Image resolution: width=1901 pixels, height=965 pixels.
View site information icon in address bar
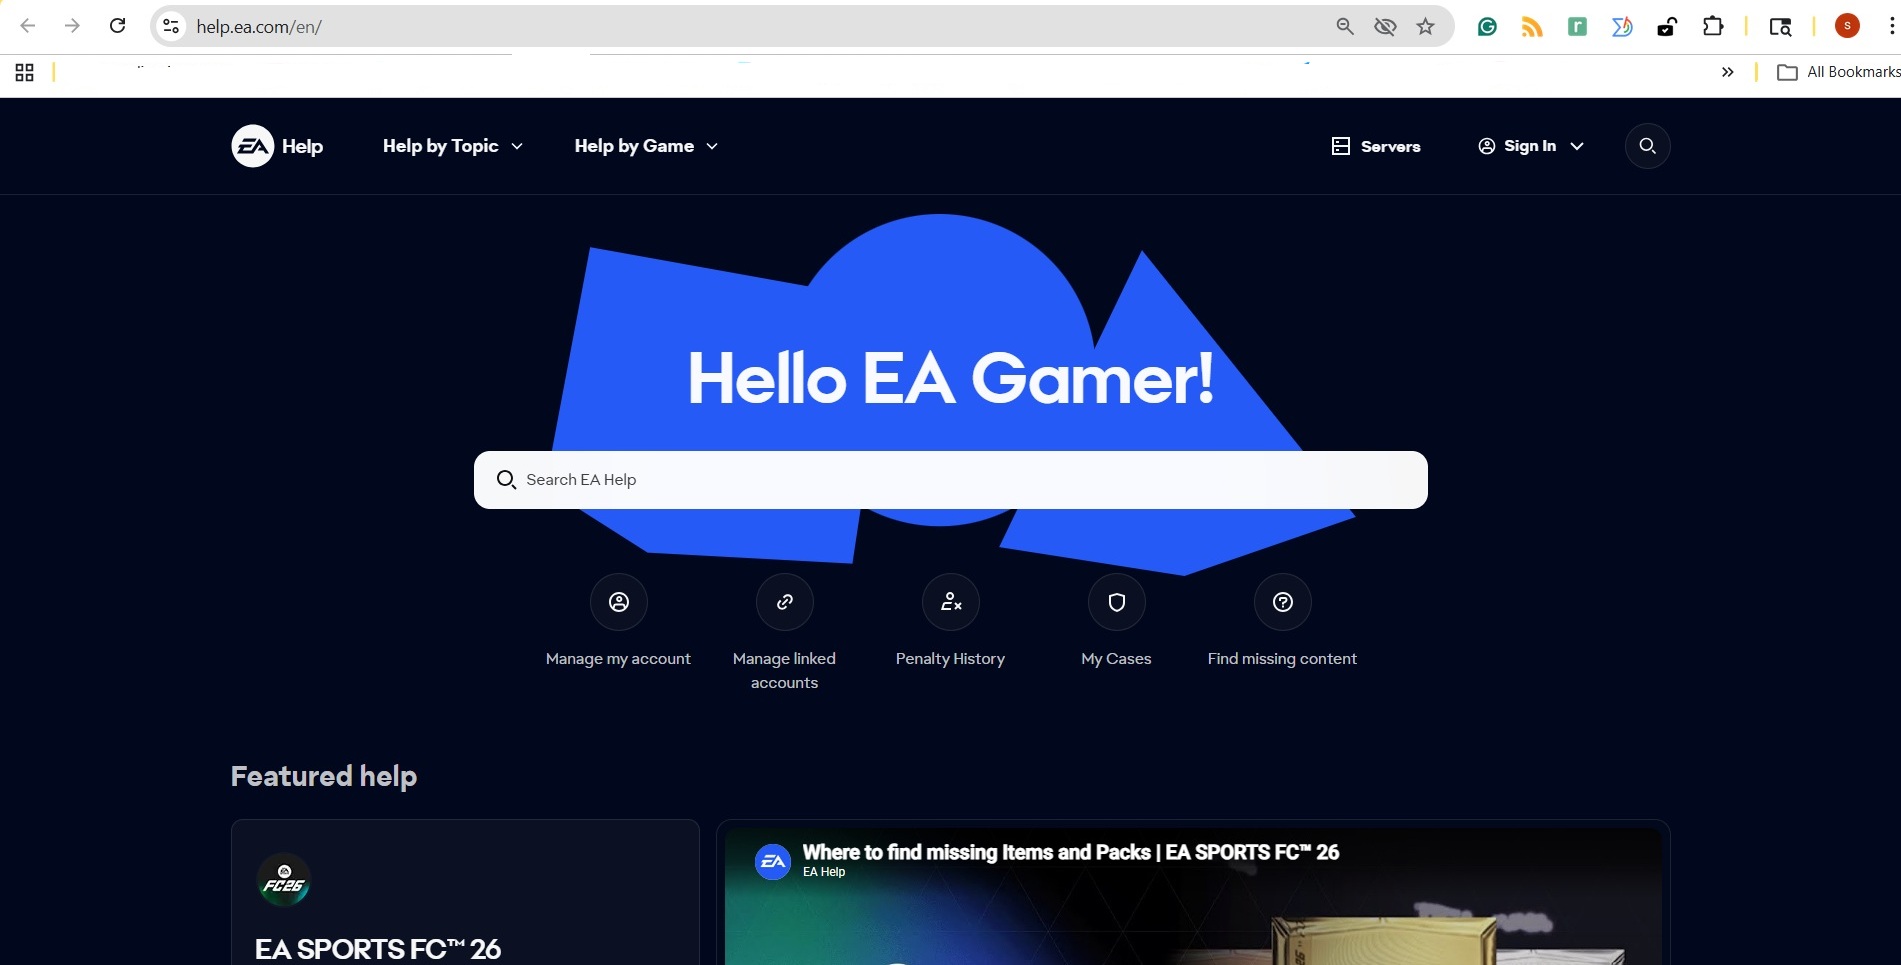[171, 26]
